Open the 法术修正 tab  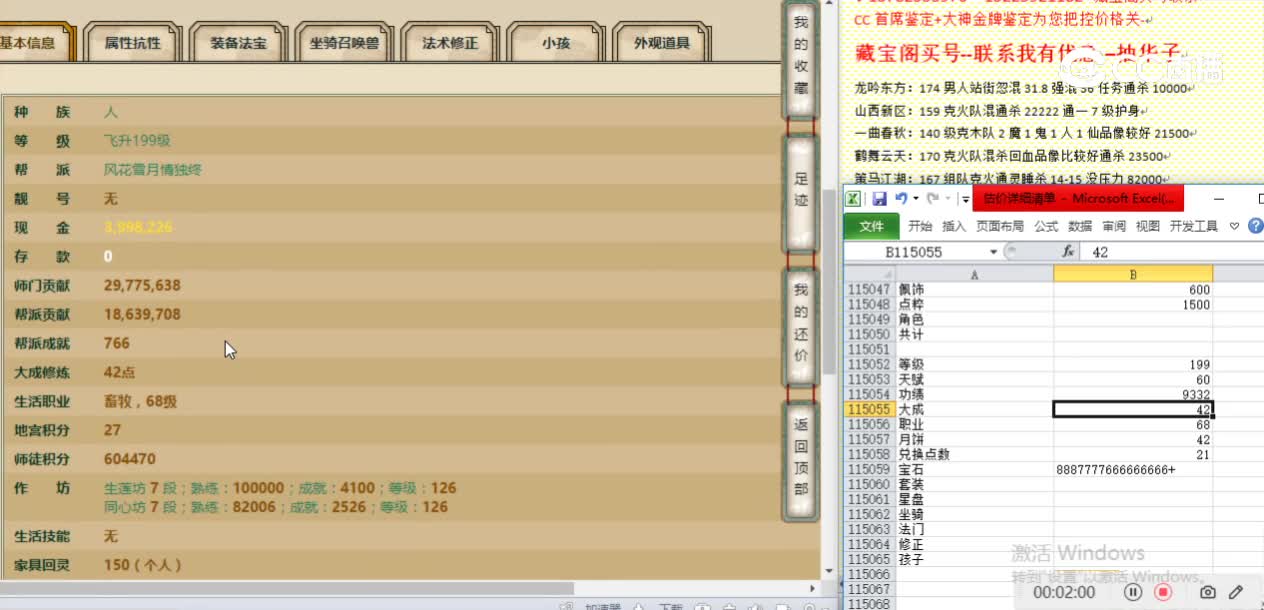point(450,43)
